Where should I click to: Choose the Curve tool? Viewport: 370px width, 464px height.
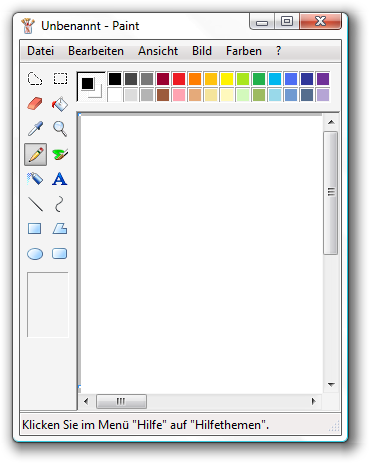pos(60,204)
